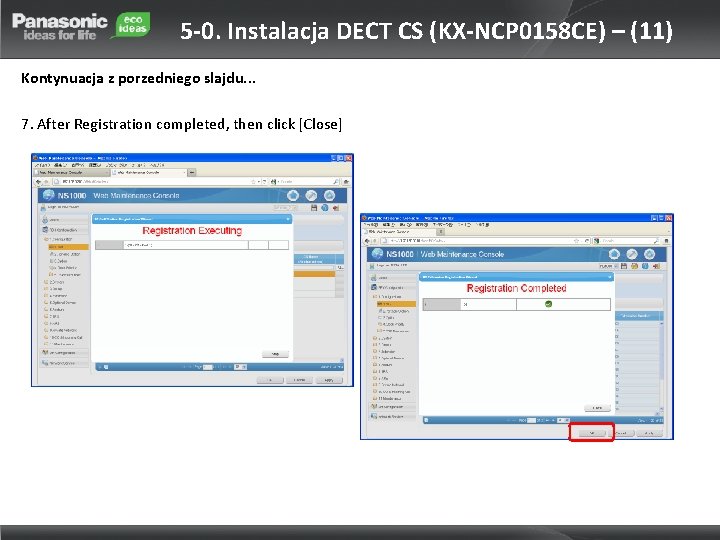
Task: Click green check status icon in Registration Completed table
Action: (548, 304)
